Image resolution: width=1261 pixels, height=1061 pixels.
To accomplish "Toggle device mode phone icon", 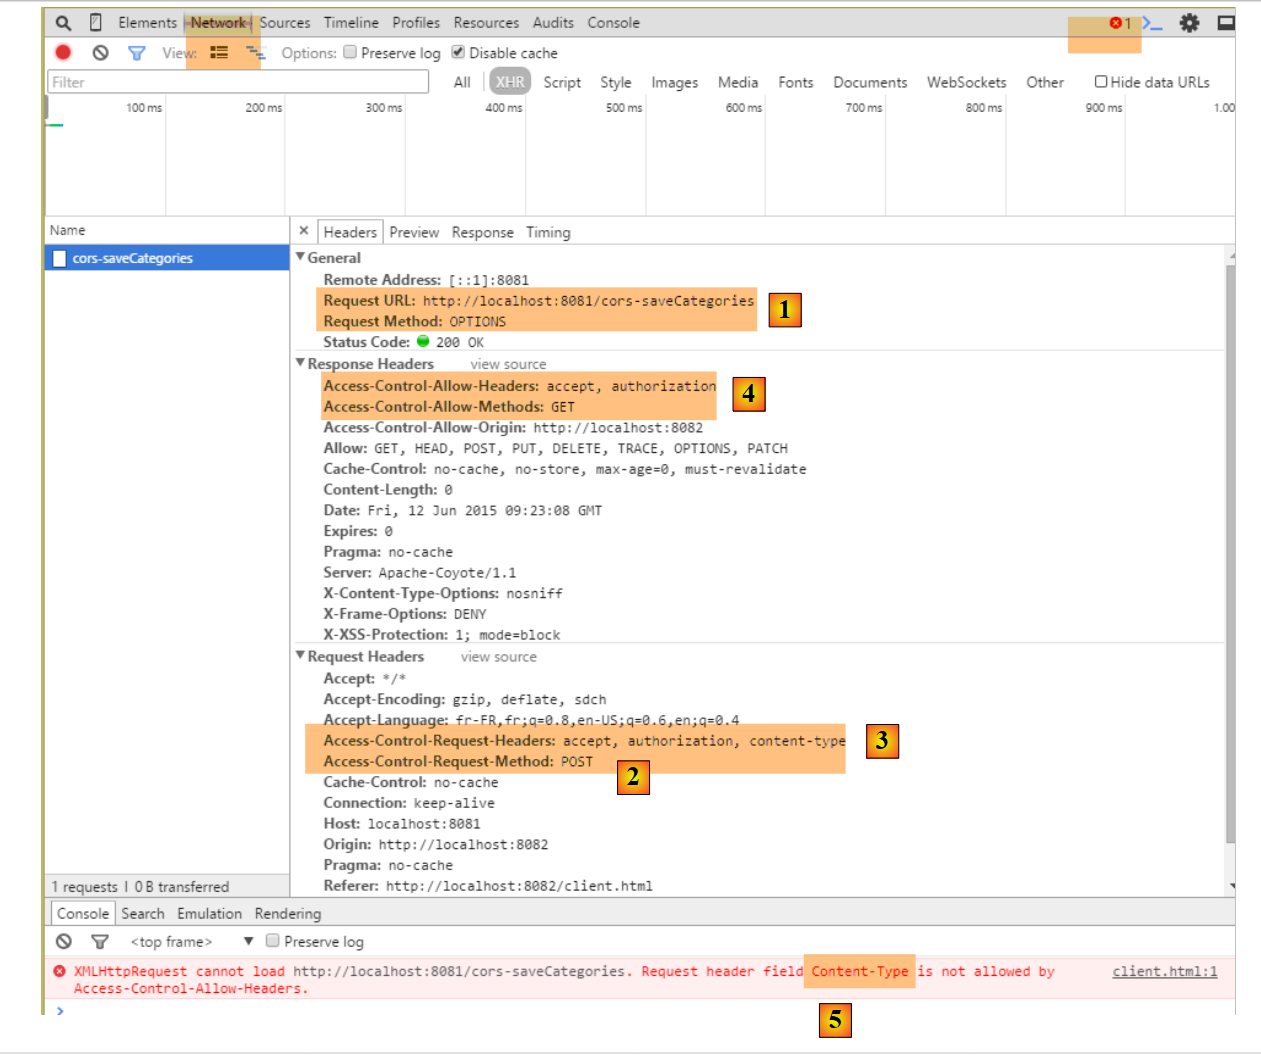I will point(96,23).
